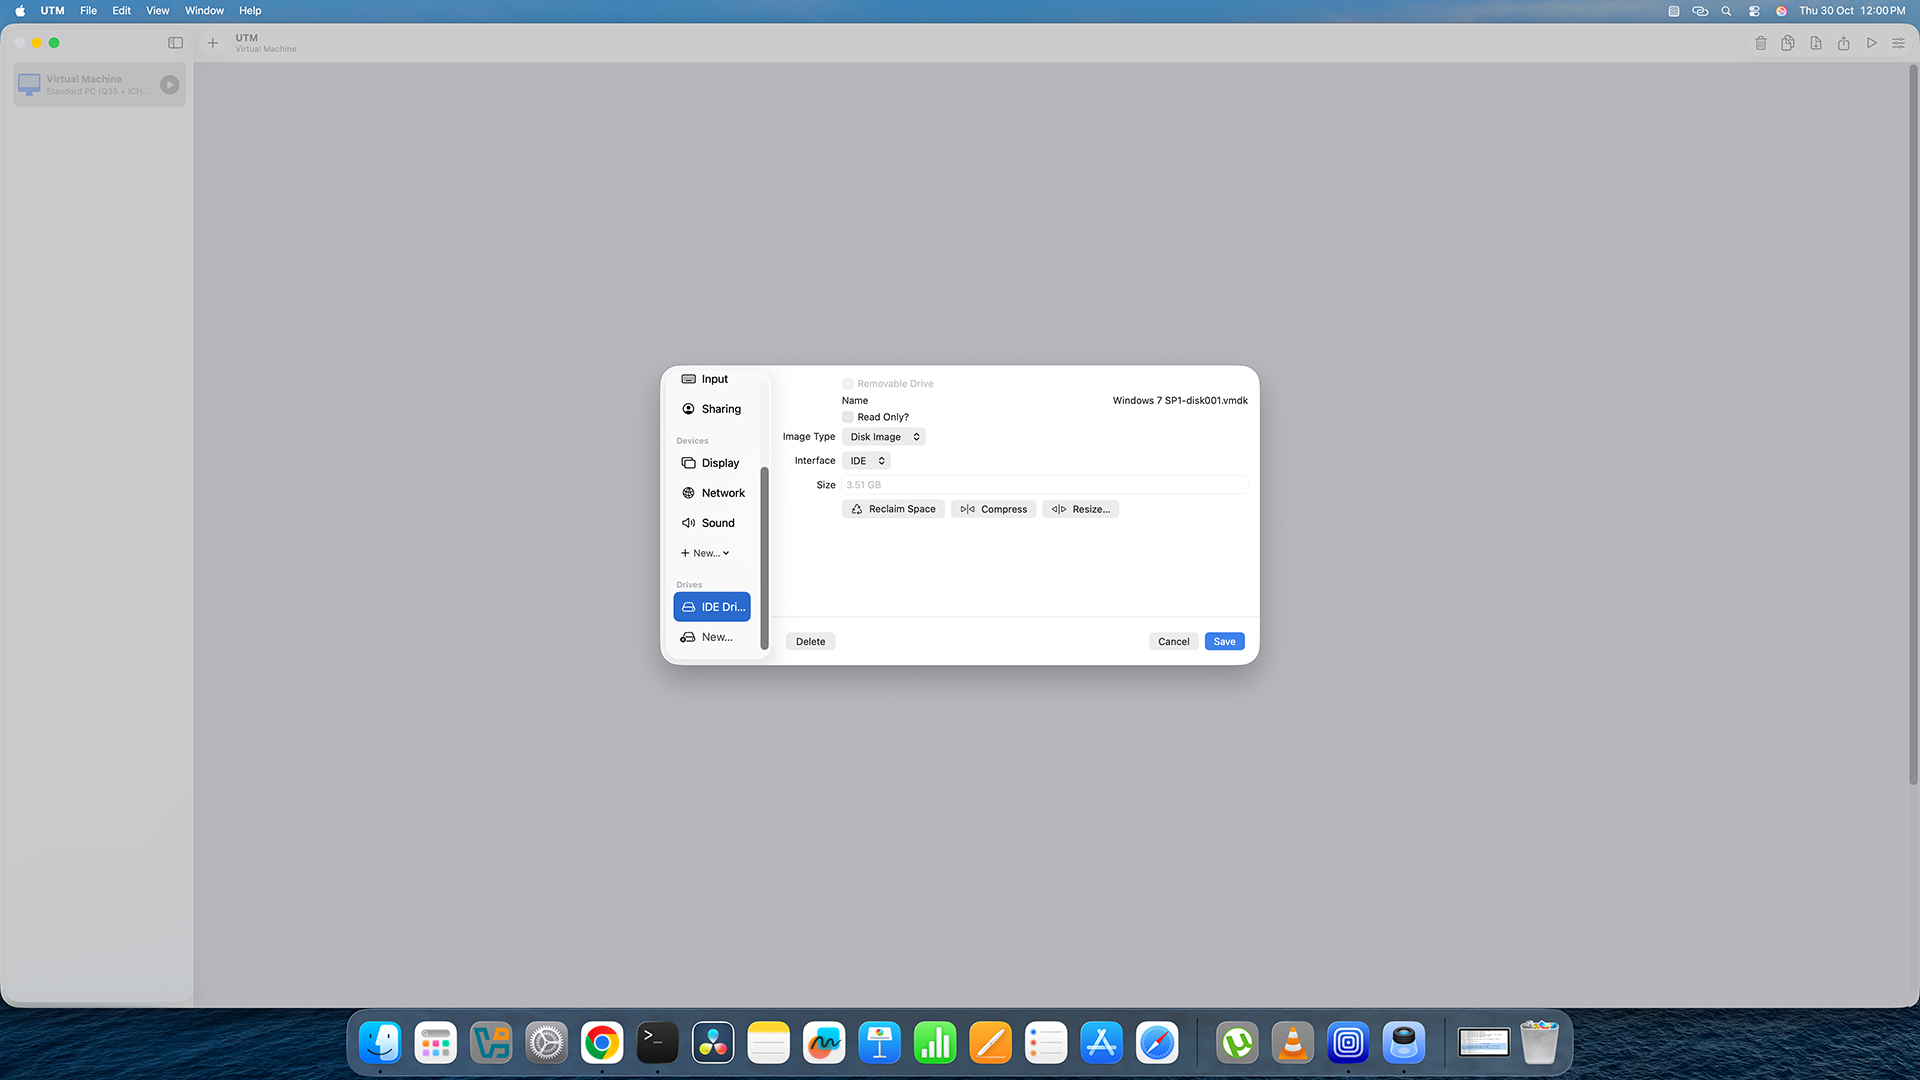Screen dimensions: 1920x1080
Task: Run the virtual machine using the play icon
Action: click(x=1871, y=43)
